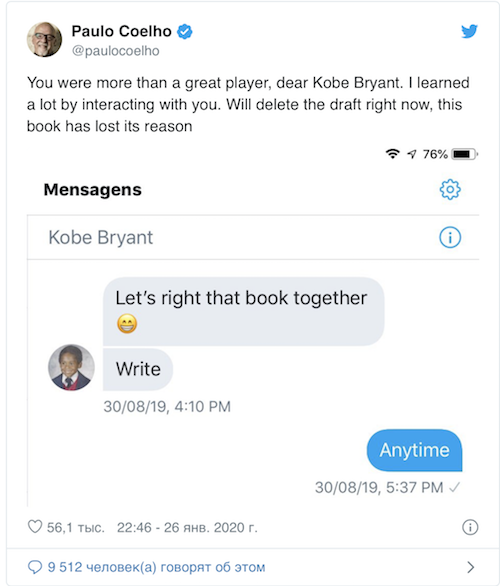500x586 pixels.
Task: Open the tweet info icon beside the date
Action: (x=470, y=527)
